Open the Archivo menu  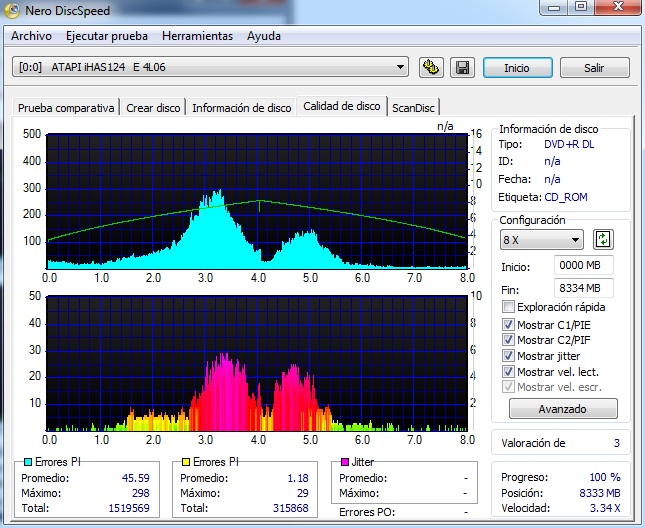[31, 36]
